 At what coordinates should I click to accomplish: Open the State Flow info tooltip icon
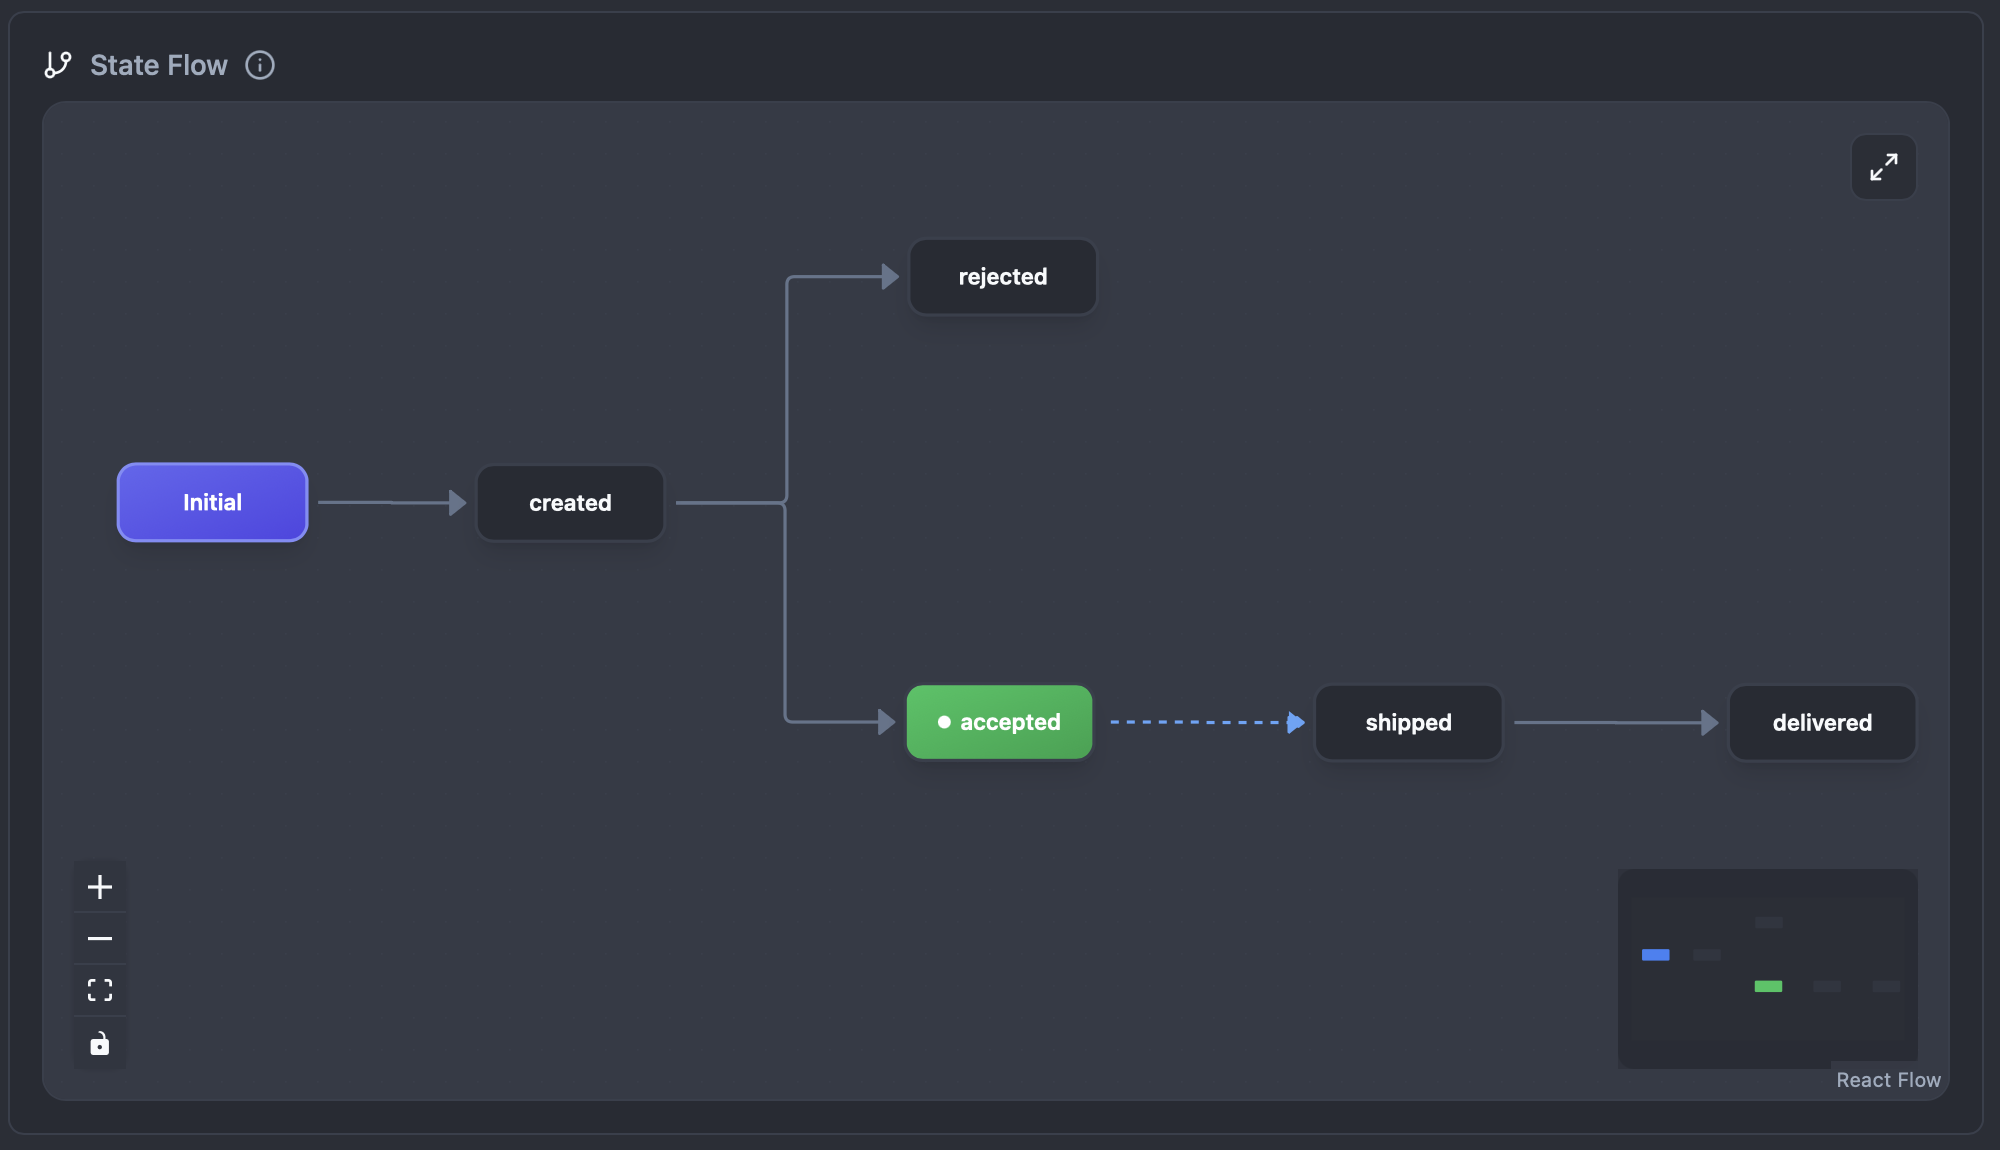coord(260,65)
